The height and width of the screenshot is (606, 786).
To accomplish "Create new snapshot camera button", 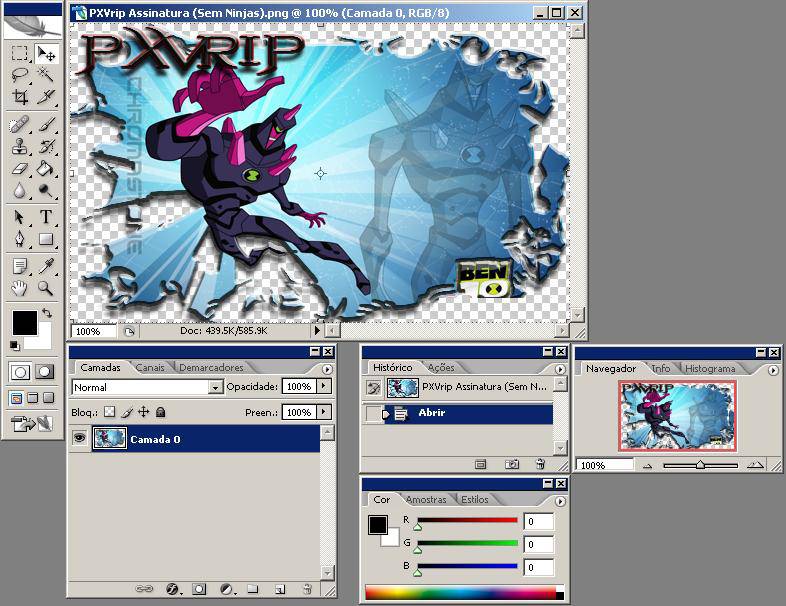I will point(512,464).
